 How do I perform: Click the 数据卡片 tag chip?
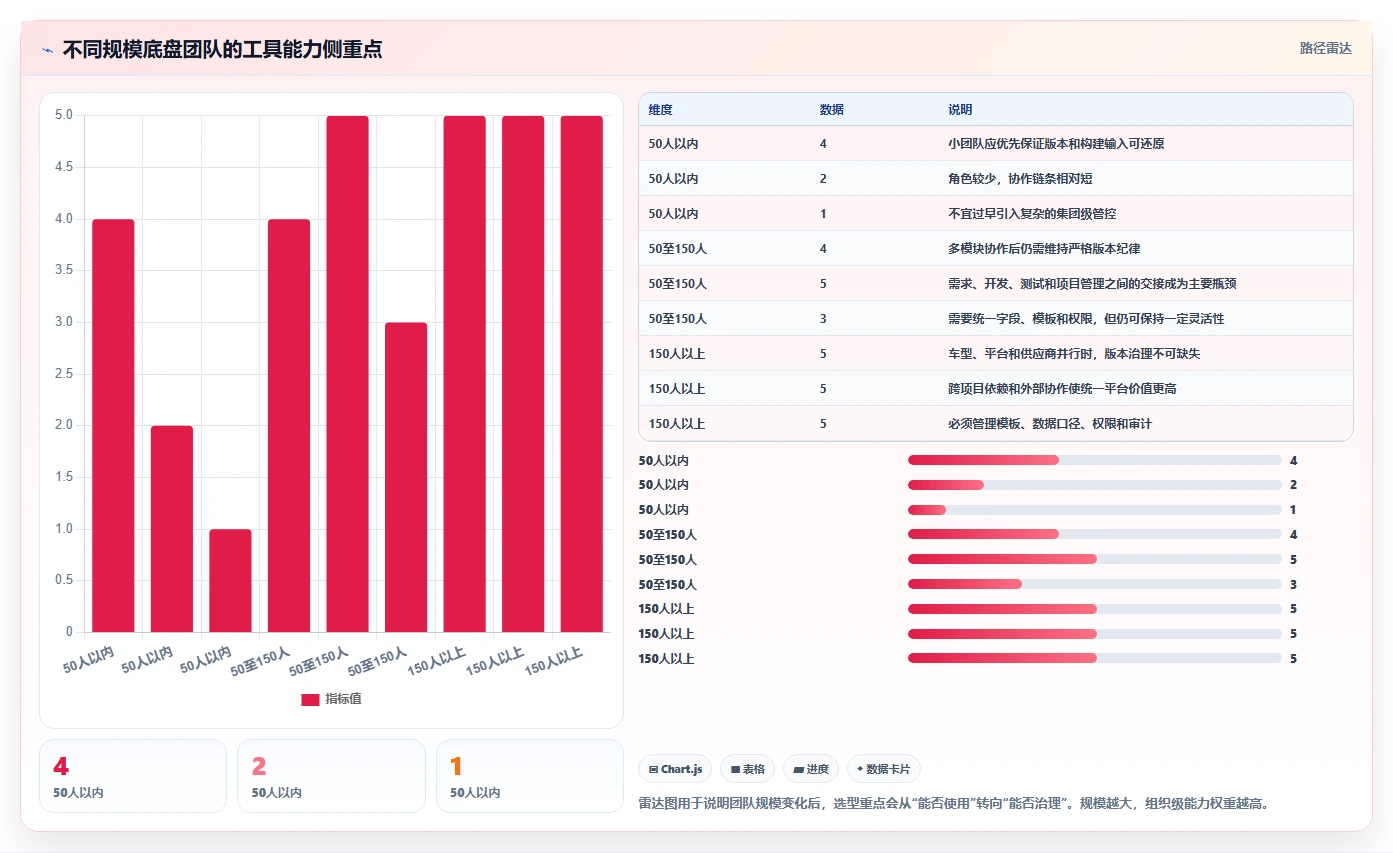884,769
